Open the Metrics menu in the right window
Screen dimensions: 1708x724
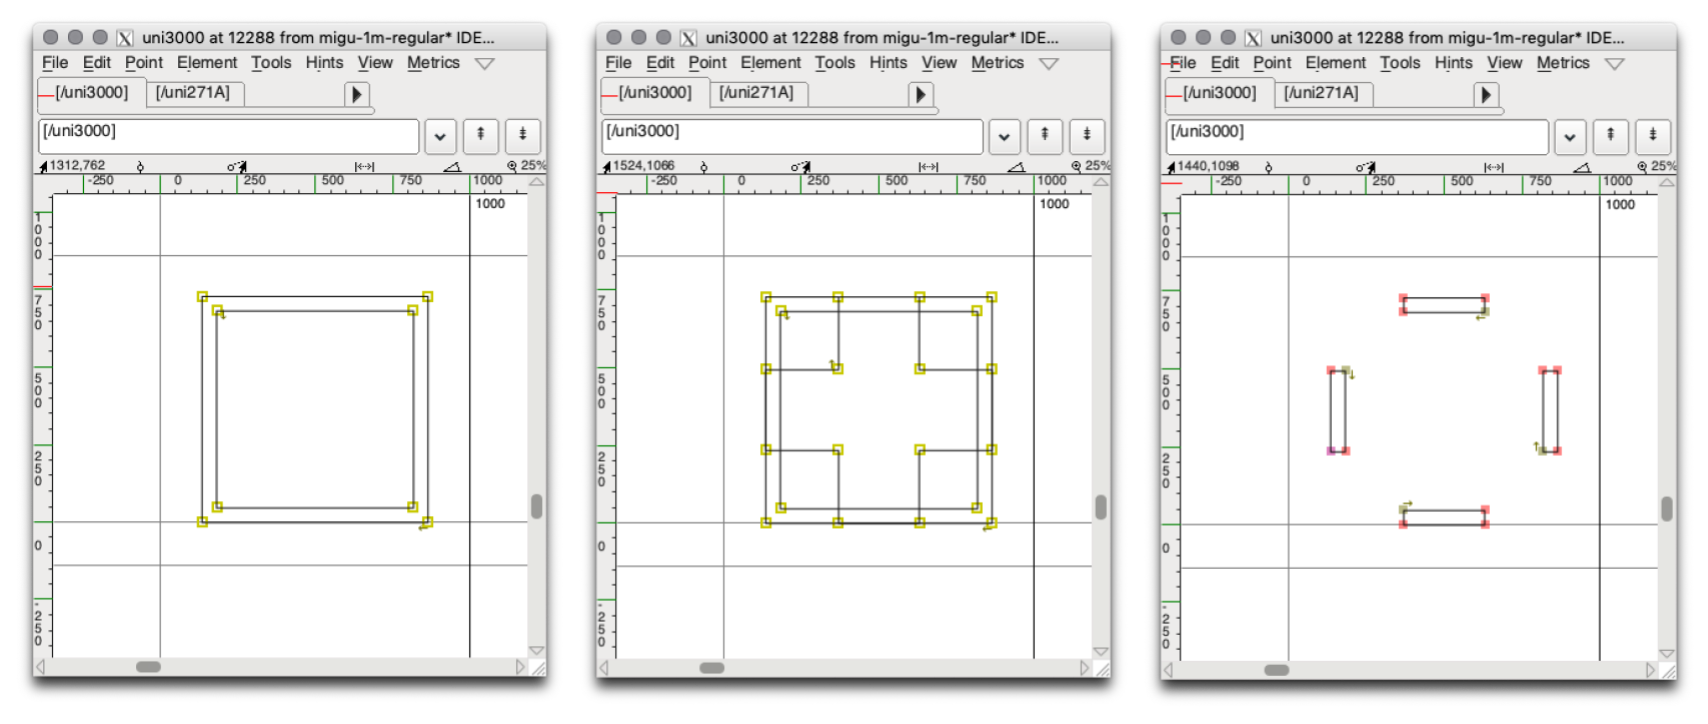click(1563, 63)
